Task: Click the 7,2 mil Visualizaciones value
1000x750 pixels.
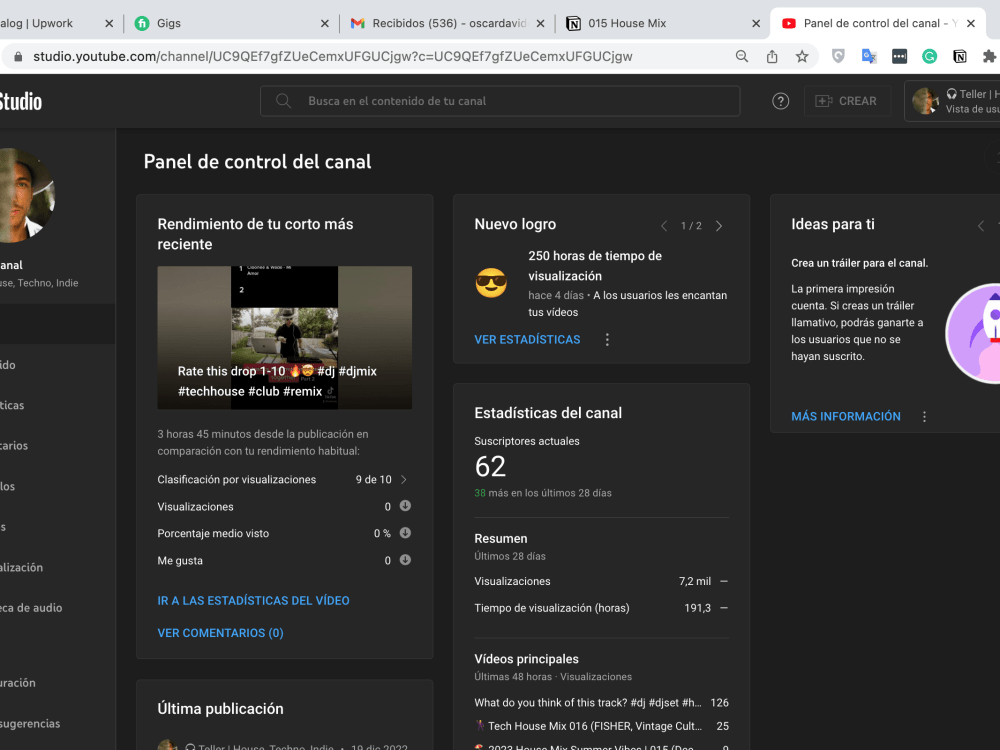Action: point(695,582)
